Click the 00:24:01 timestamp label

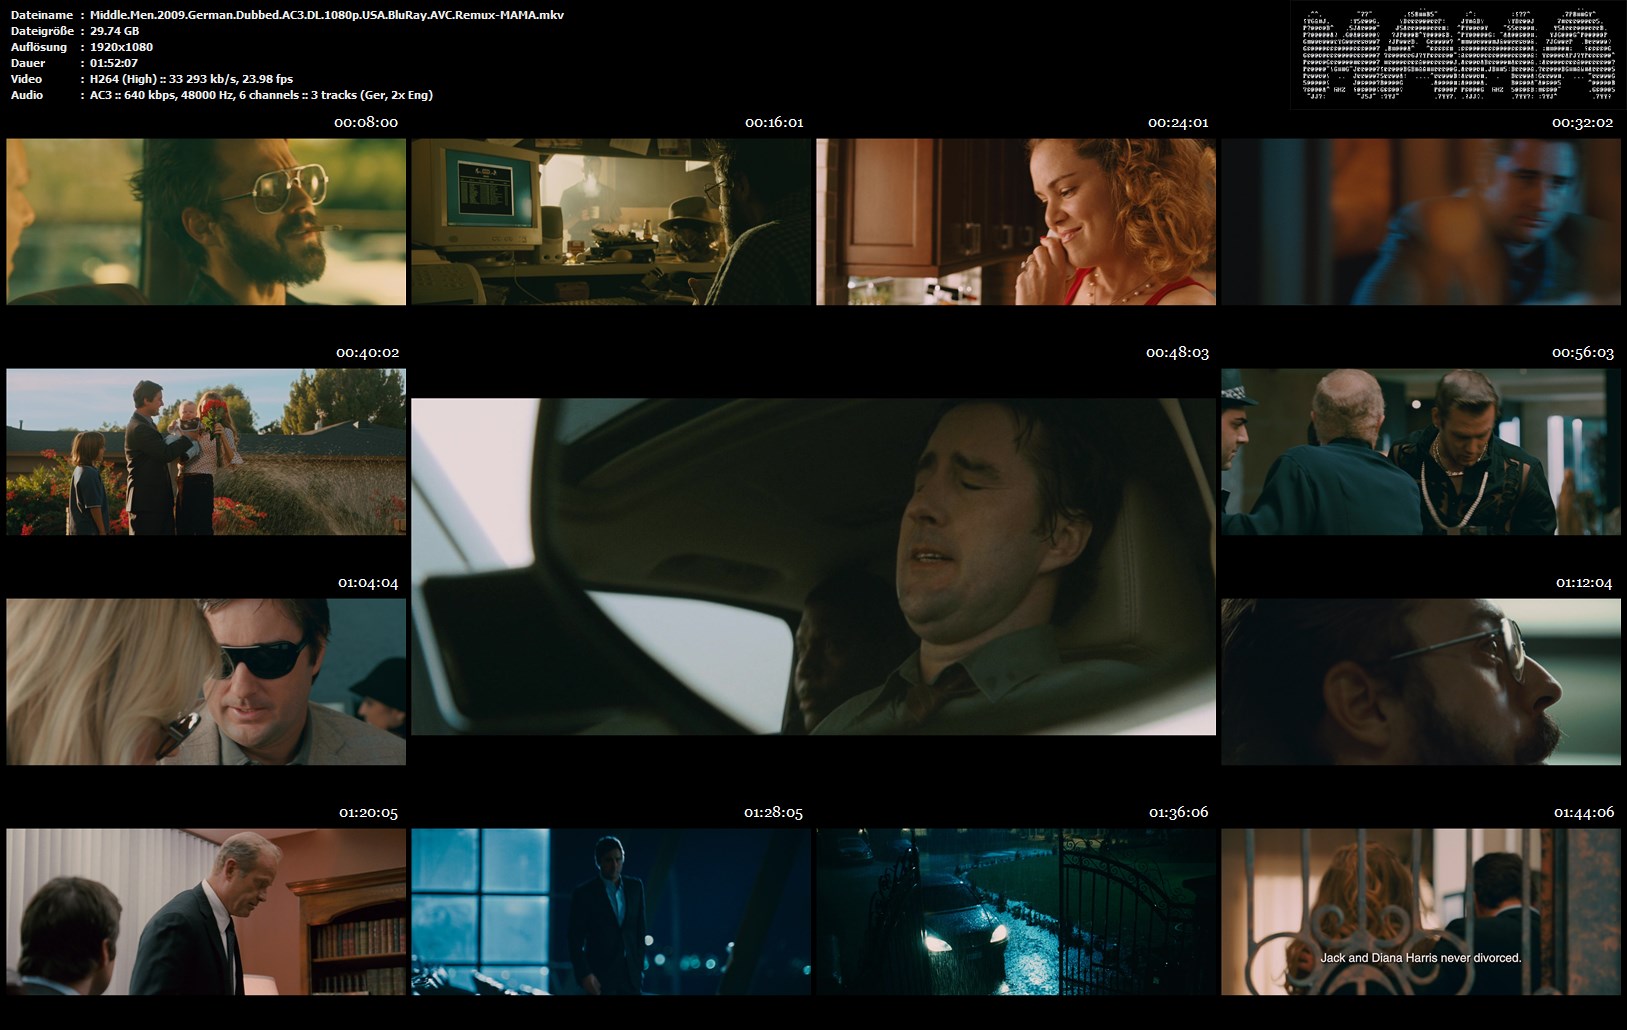tap(1178, 123)
